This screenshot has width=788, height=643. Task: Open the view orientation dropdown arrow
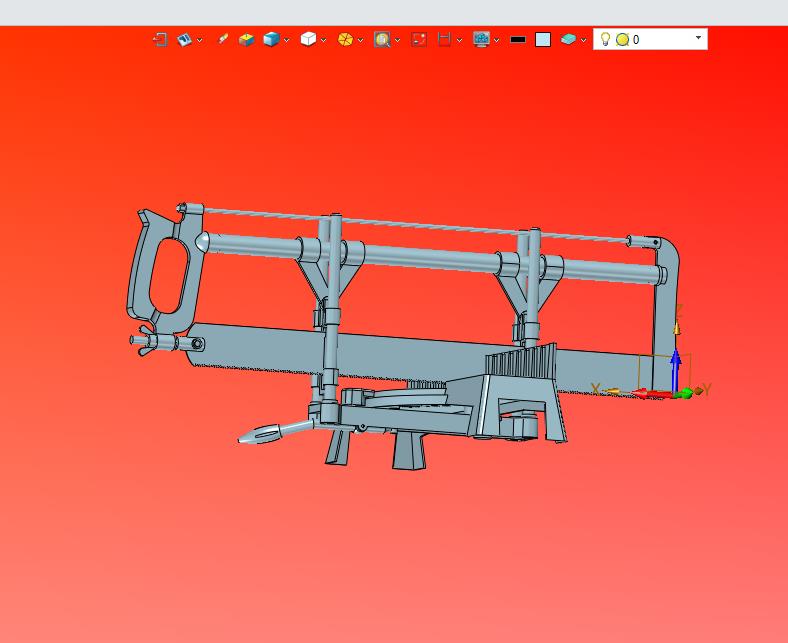200,40
